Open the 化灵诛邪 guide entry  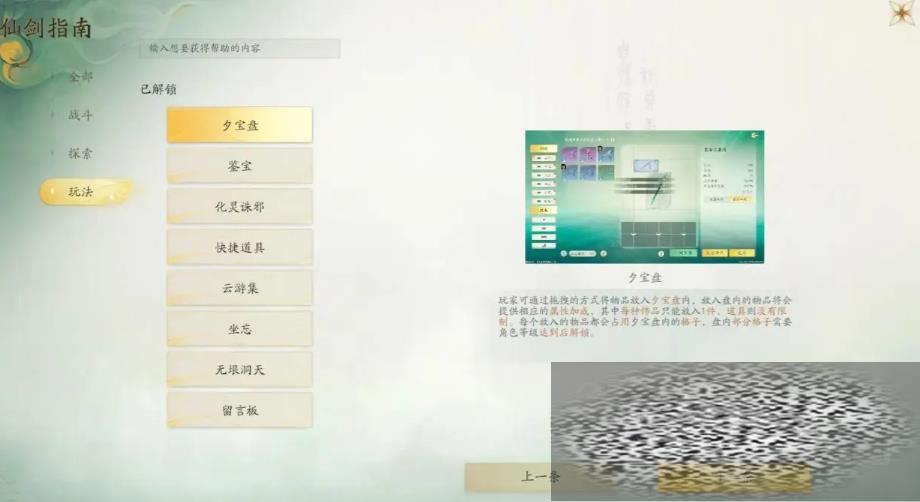point(239,206)
